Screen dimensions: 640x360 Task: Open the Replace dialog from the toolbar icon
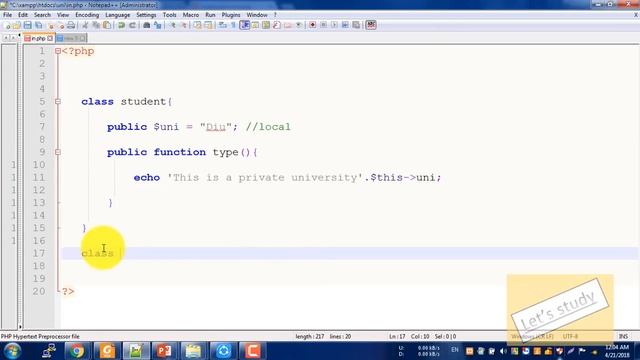point(158,25)
